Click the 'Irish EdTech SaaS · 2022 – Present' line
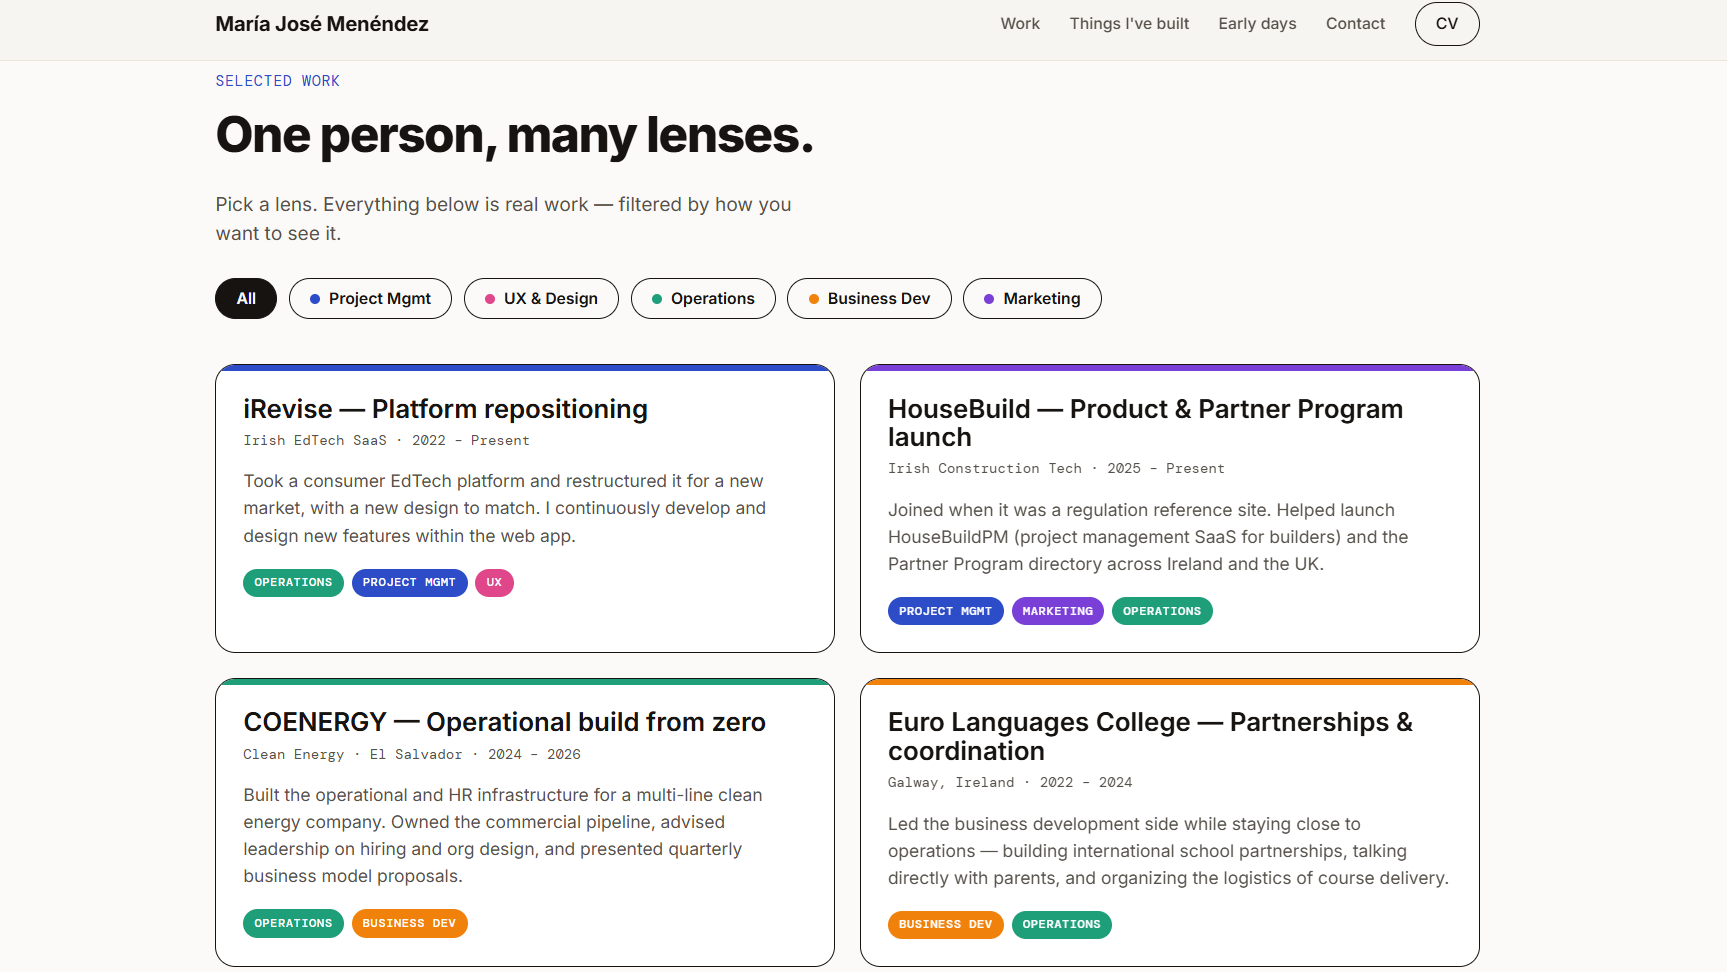The width and height of the screenshot is (1727, 972). click(386, 441)
